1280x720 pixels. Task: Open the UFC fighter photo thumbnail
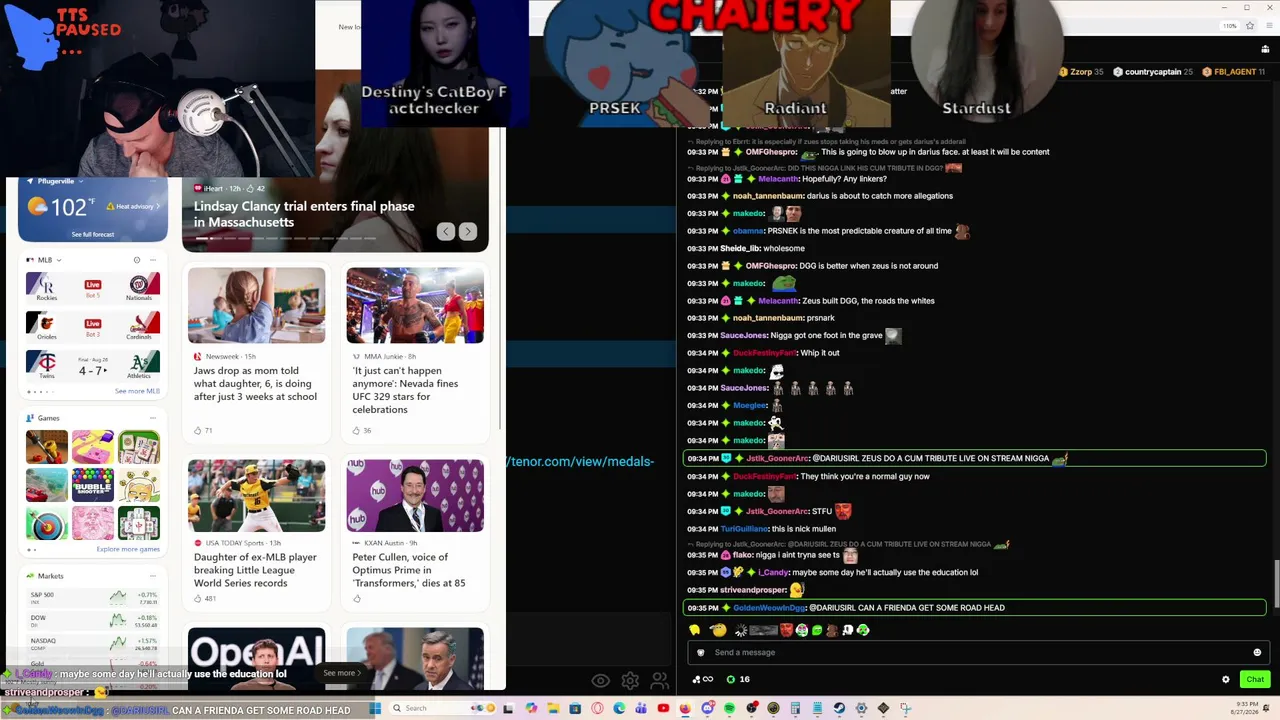pos(415,305)
